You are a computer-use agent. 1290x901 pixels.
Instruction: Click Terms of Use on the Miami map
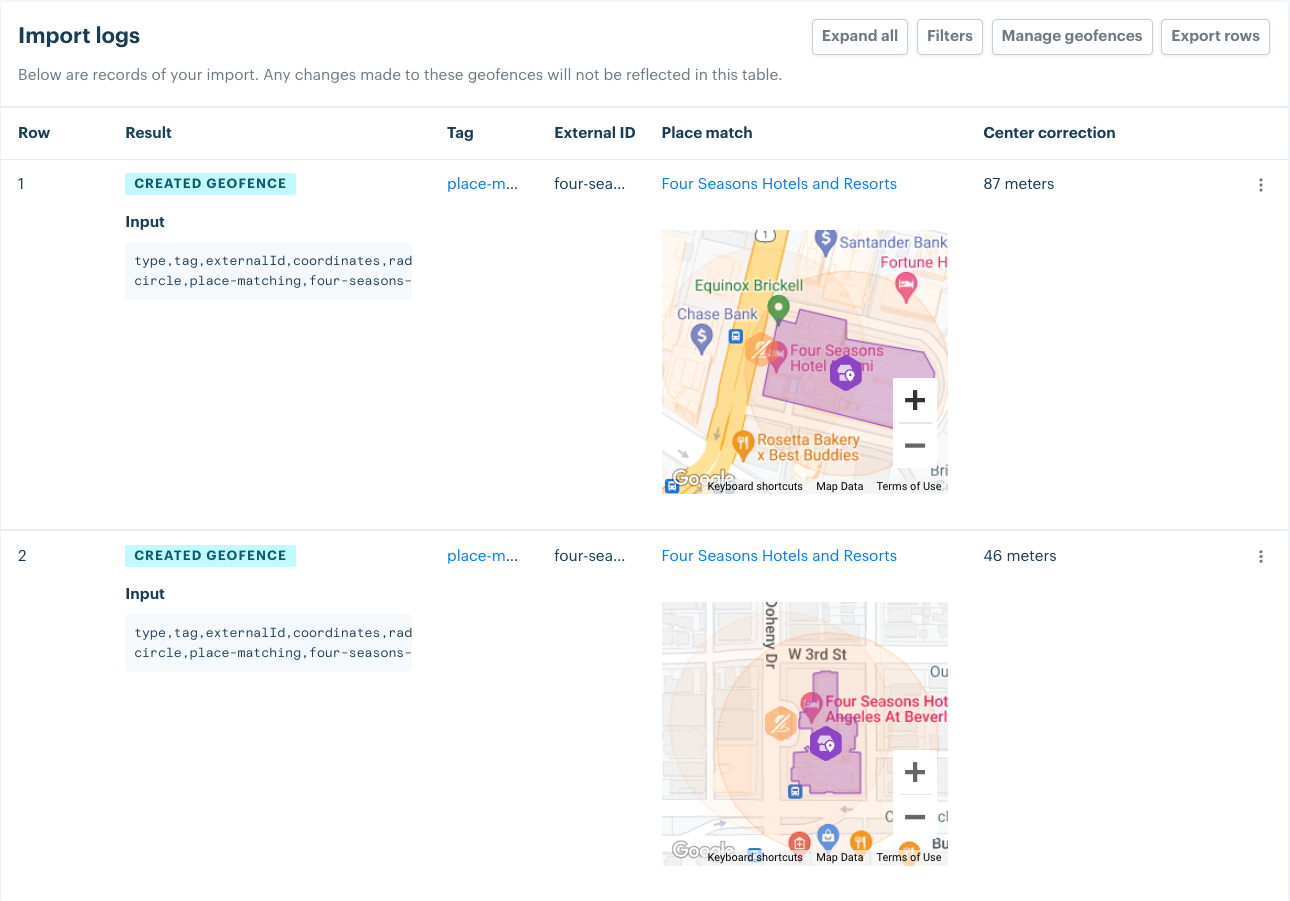click(908, 487)
